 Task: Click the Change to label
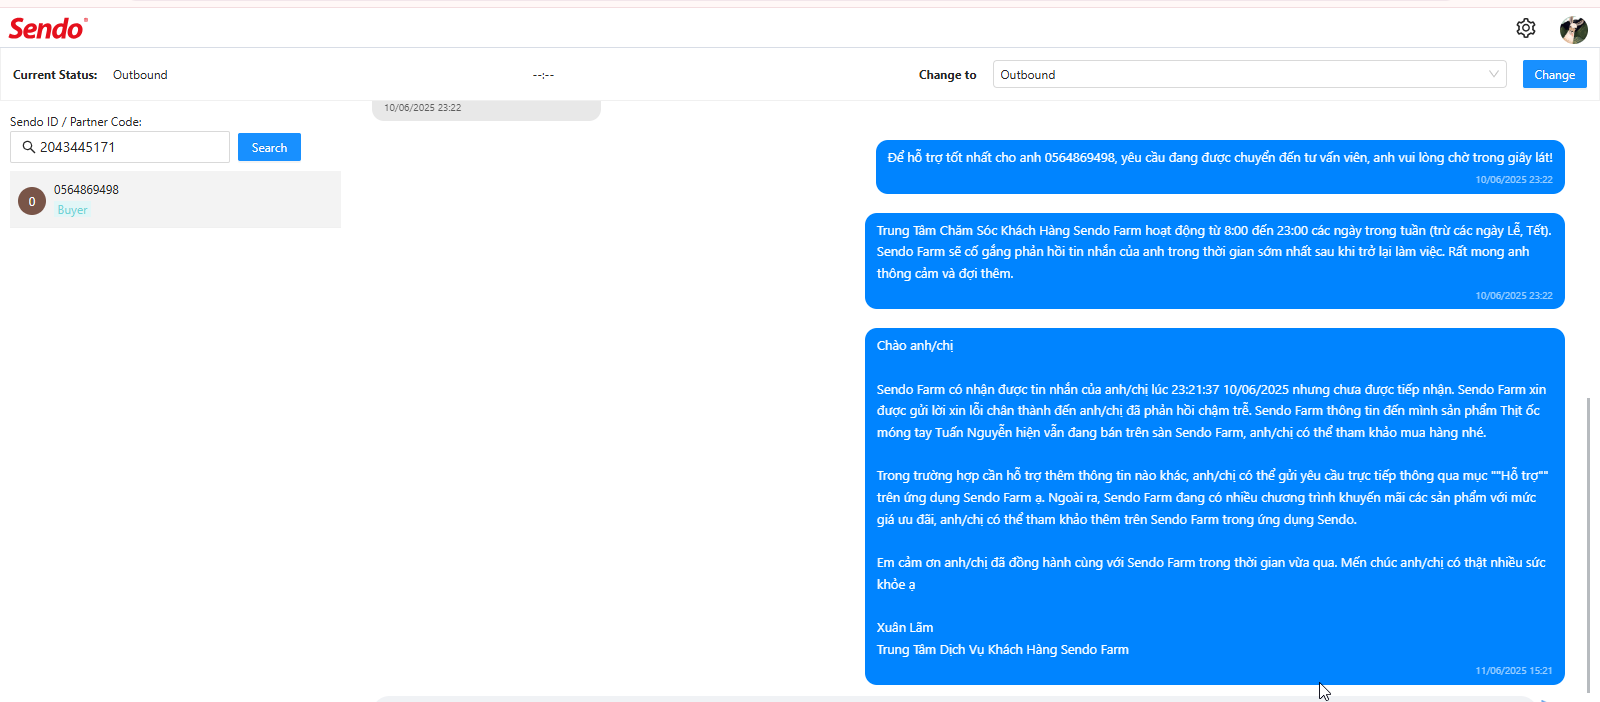click(947, 75)
